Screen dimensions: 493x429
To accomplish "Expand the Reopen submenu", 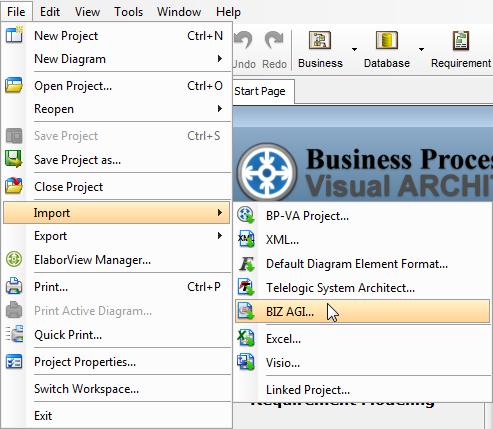I will click(x=219, y=109).
